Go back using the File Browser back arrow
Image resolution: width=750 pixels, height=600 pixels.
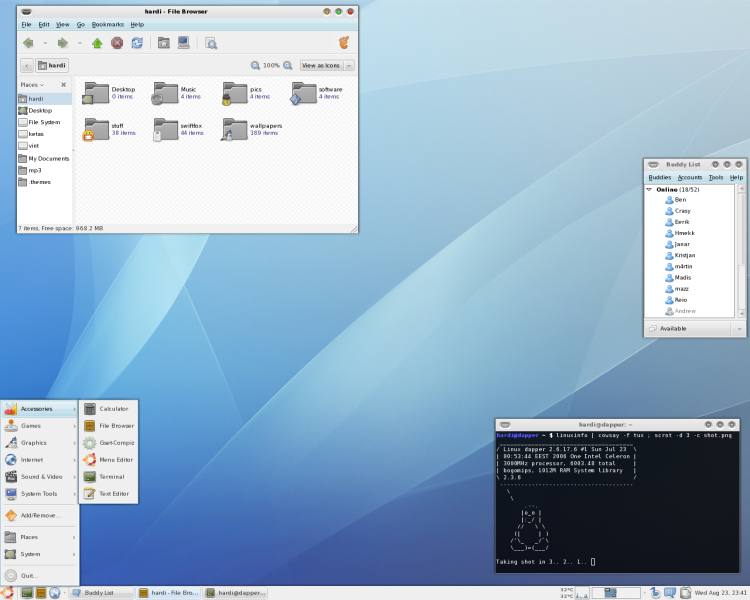coord(28,43)
